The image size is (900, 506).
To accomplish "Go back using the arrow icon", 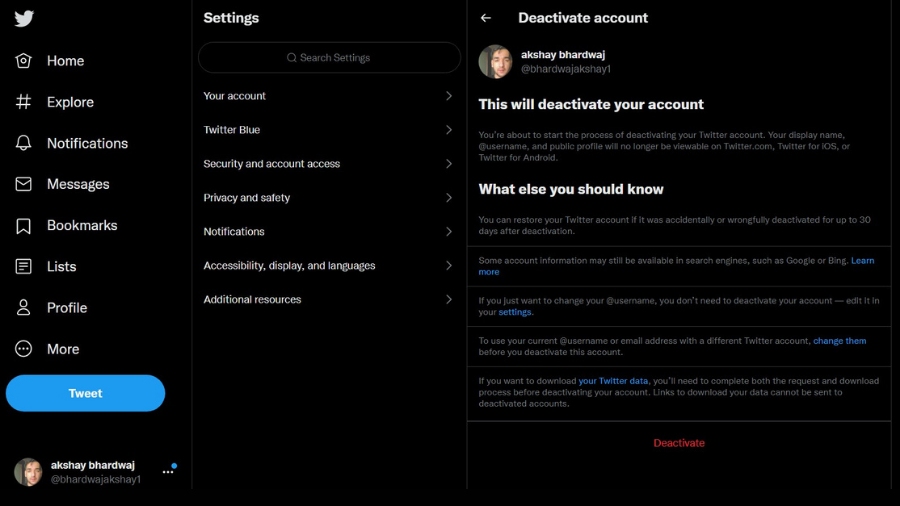I will [x=486, y=18].
